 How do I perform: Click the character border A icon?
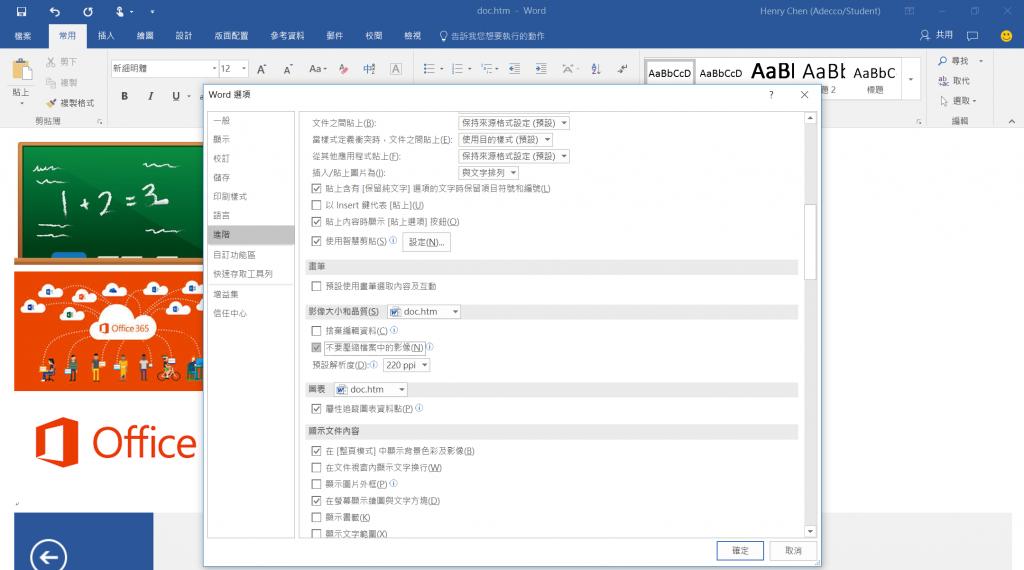[x=396, y=69]
